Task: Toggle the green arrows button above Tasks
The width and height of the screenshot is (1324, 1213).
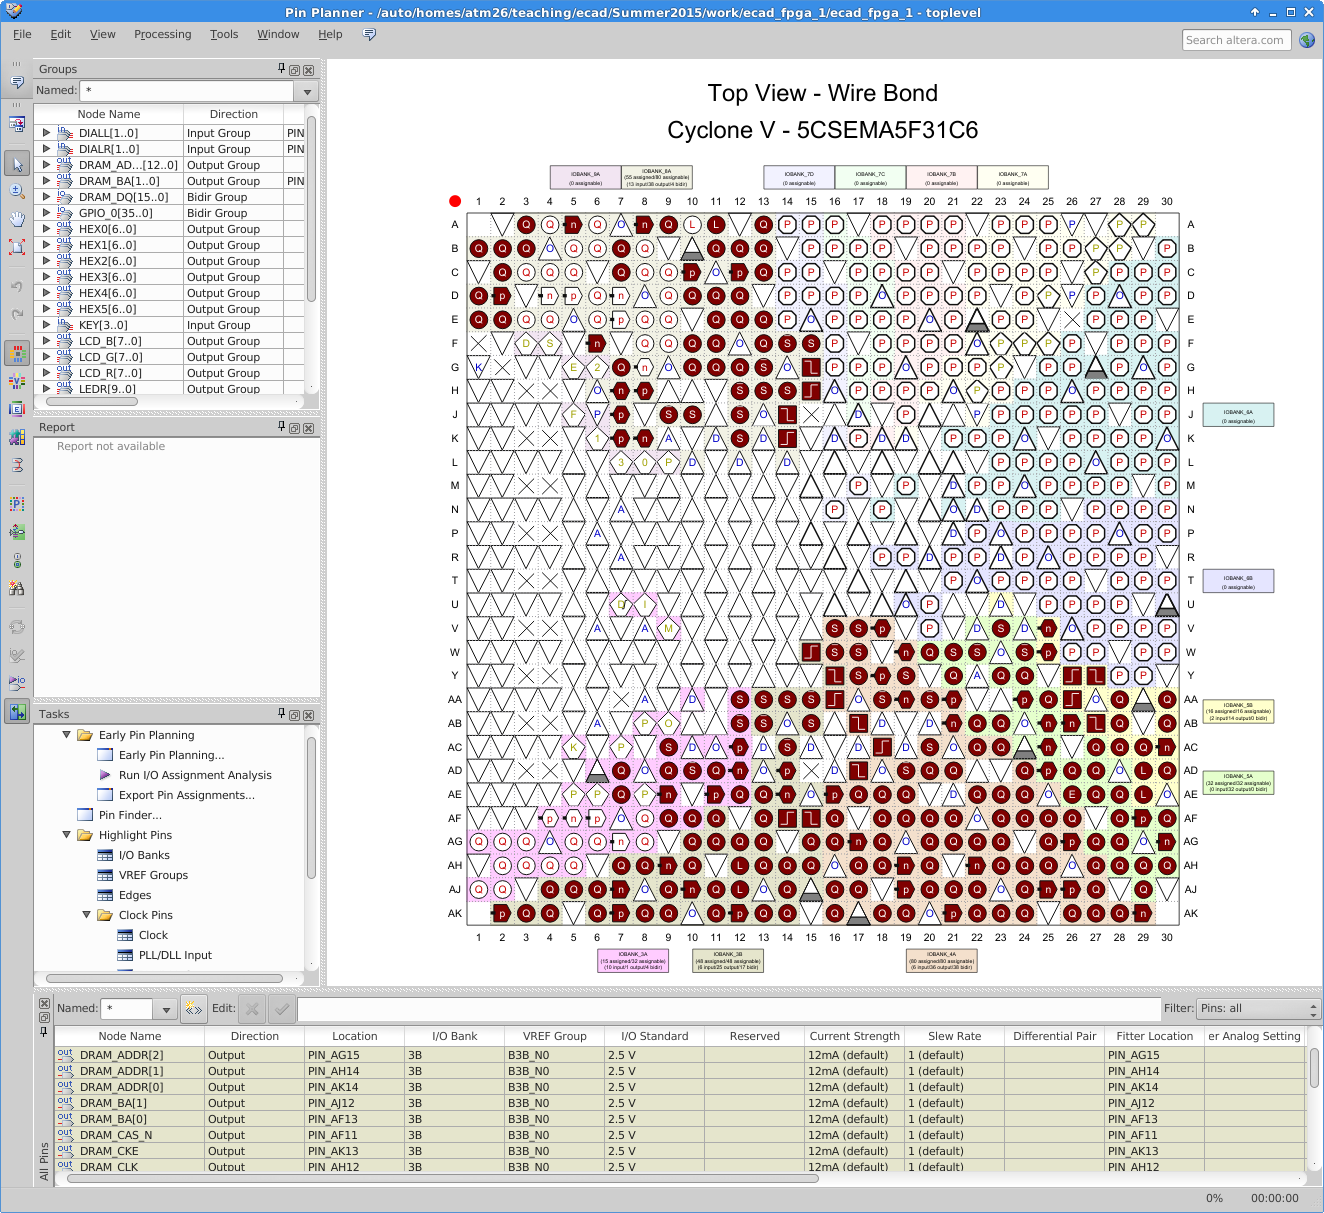Action: [x=17, y=712]
